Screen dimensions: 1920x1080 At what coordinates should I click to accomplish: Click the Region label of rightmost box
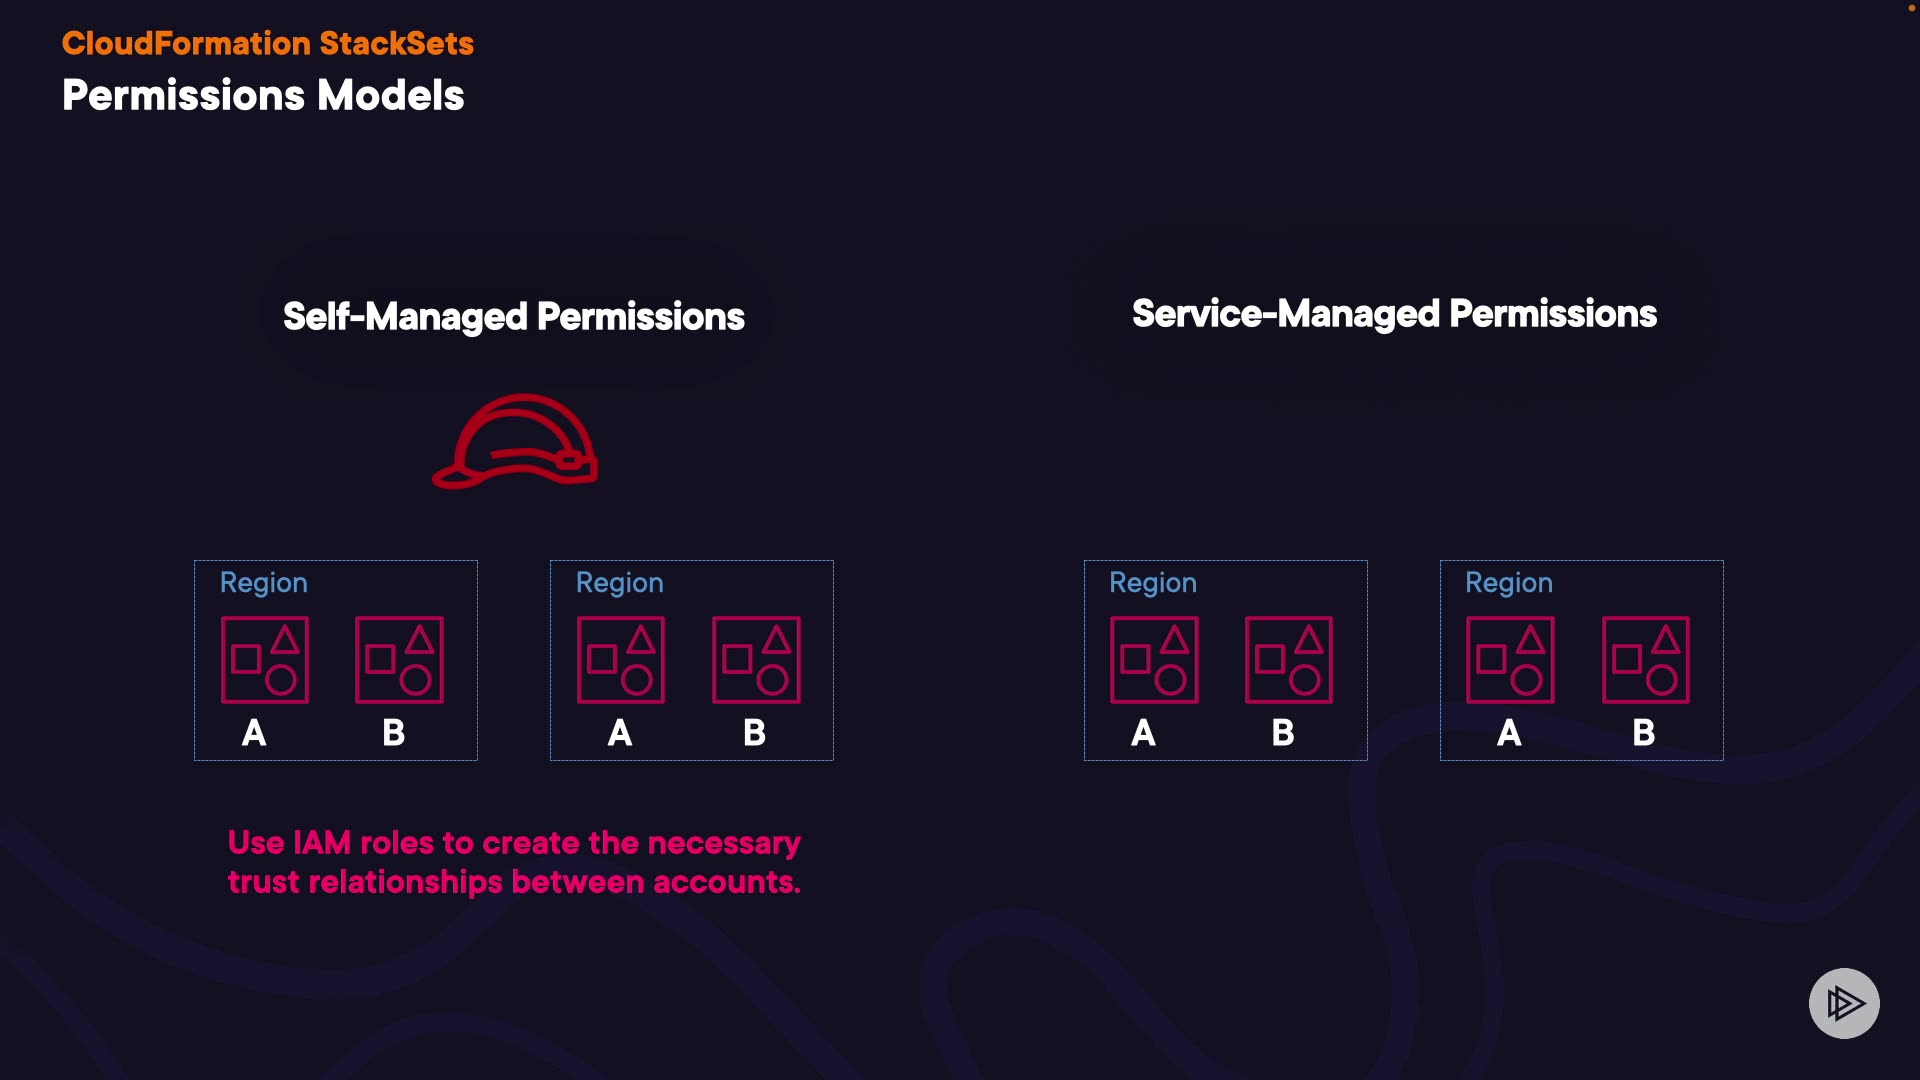[x=1509, y=583]
